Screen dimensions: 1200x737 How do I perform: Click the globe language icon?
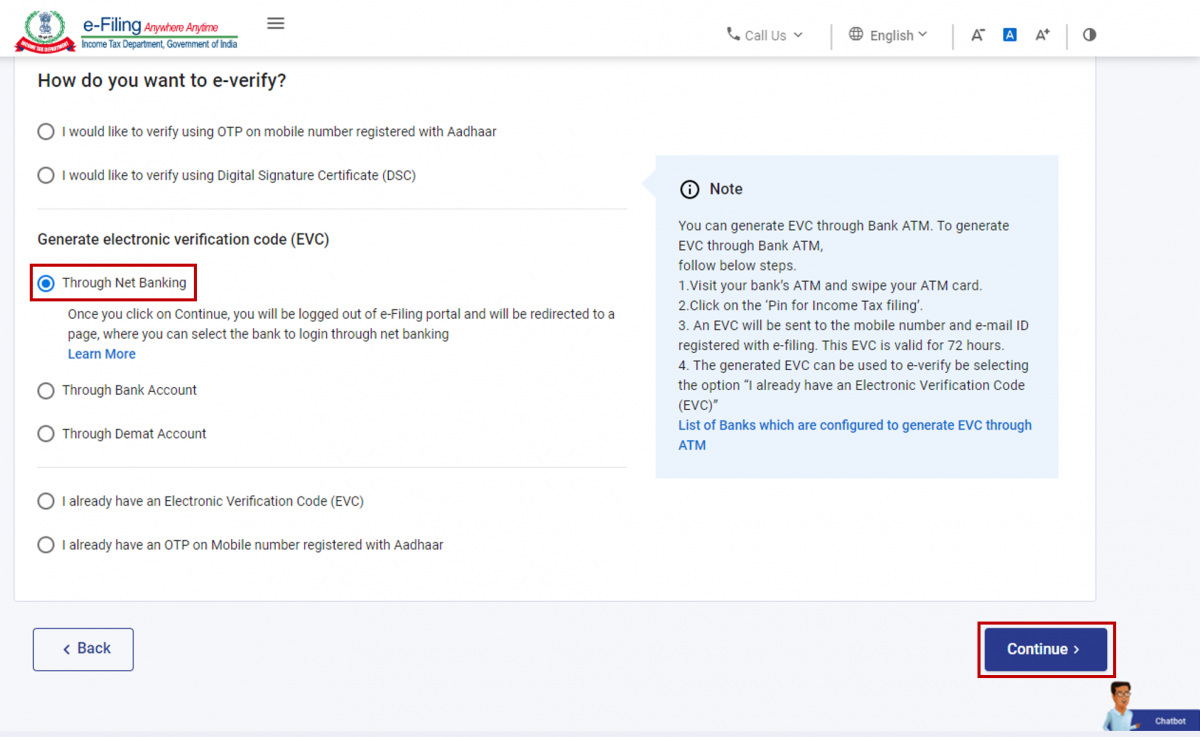click(856, 34)
